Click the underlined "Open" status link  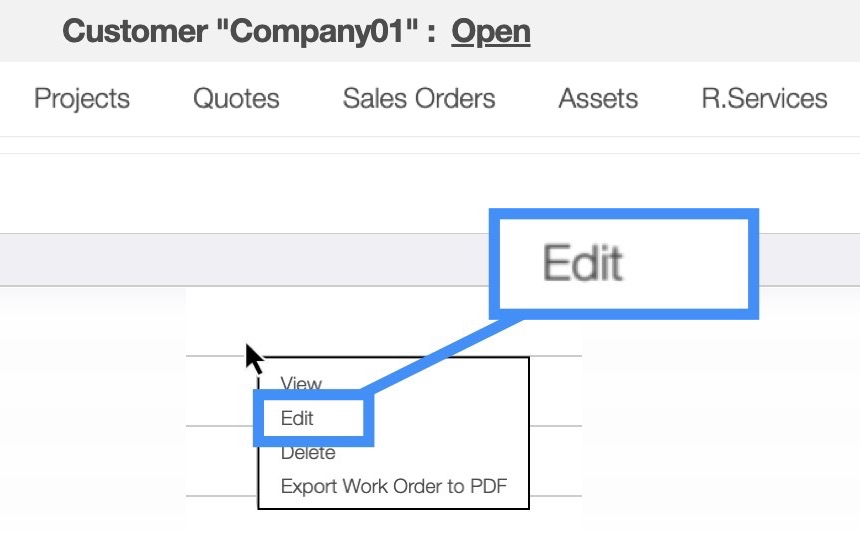pos(490,31)
